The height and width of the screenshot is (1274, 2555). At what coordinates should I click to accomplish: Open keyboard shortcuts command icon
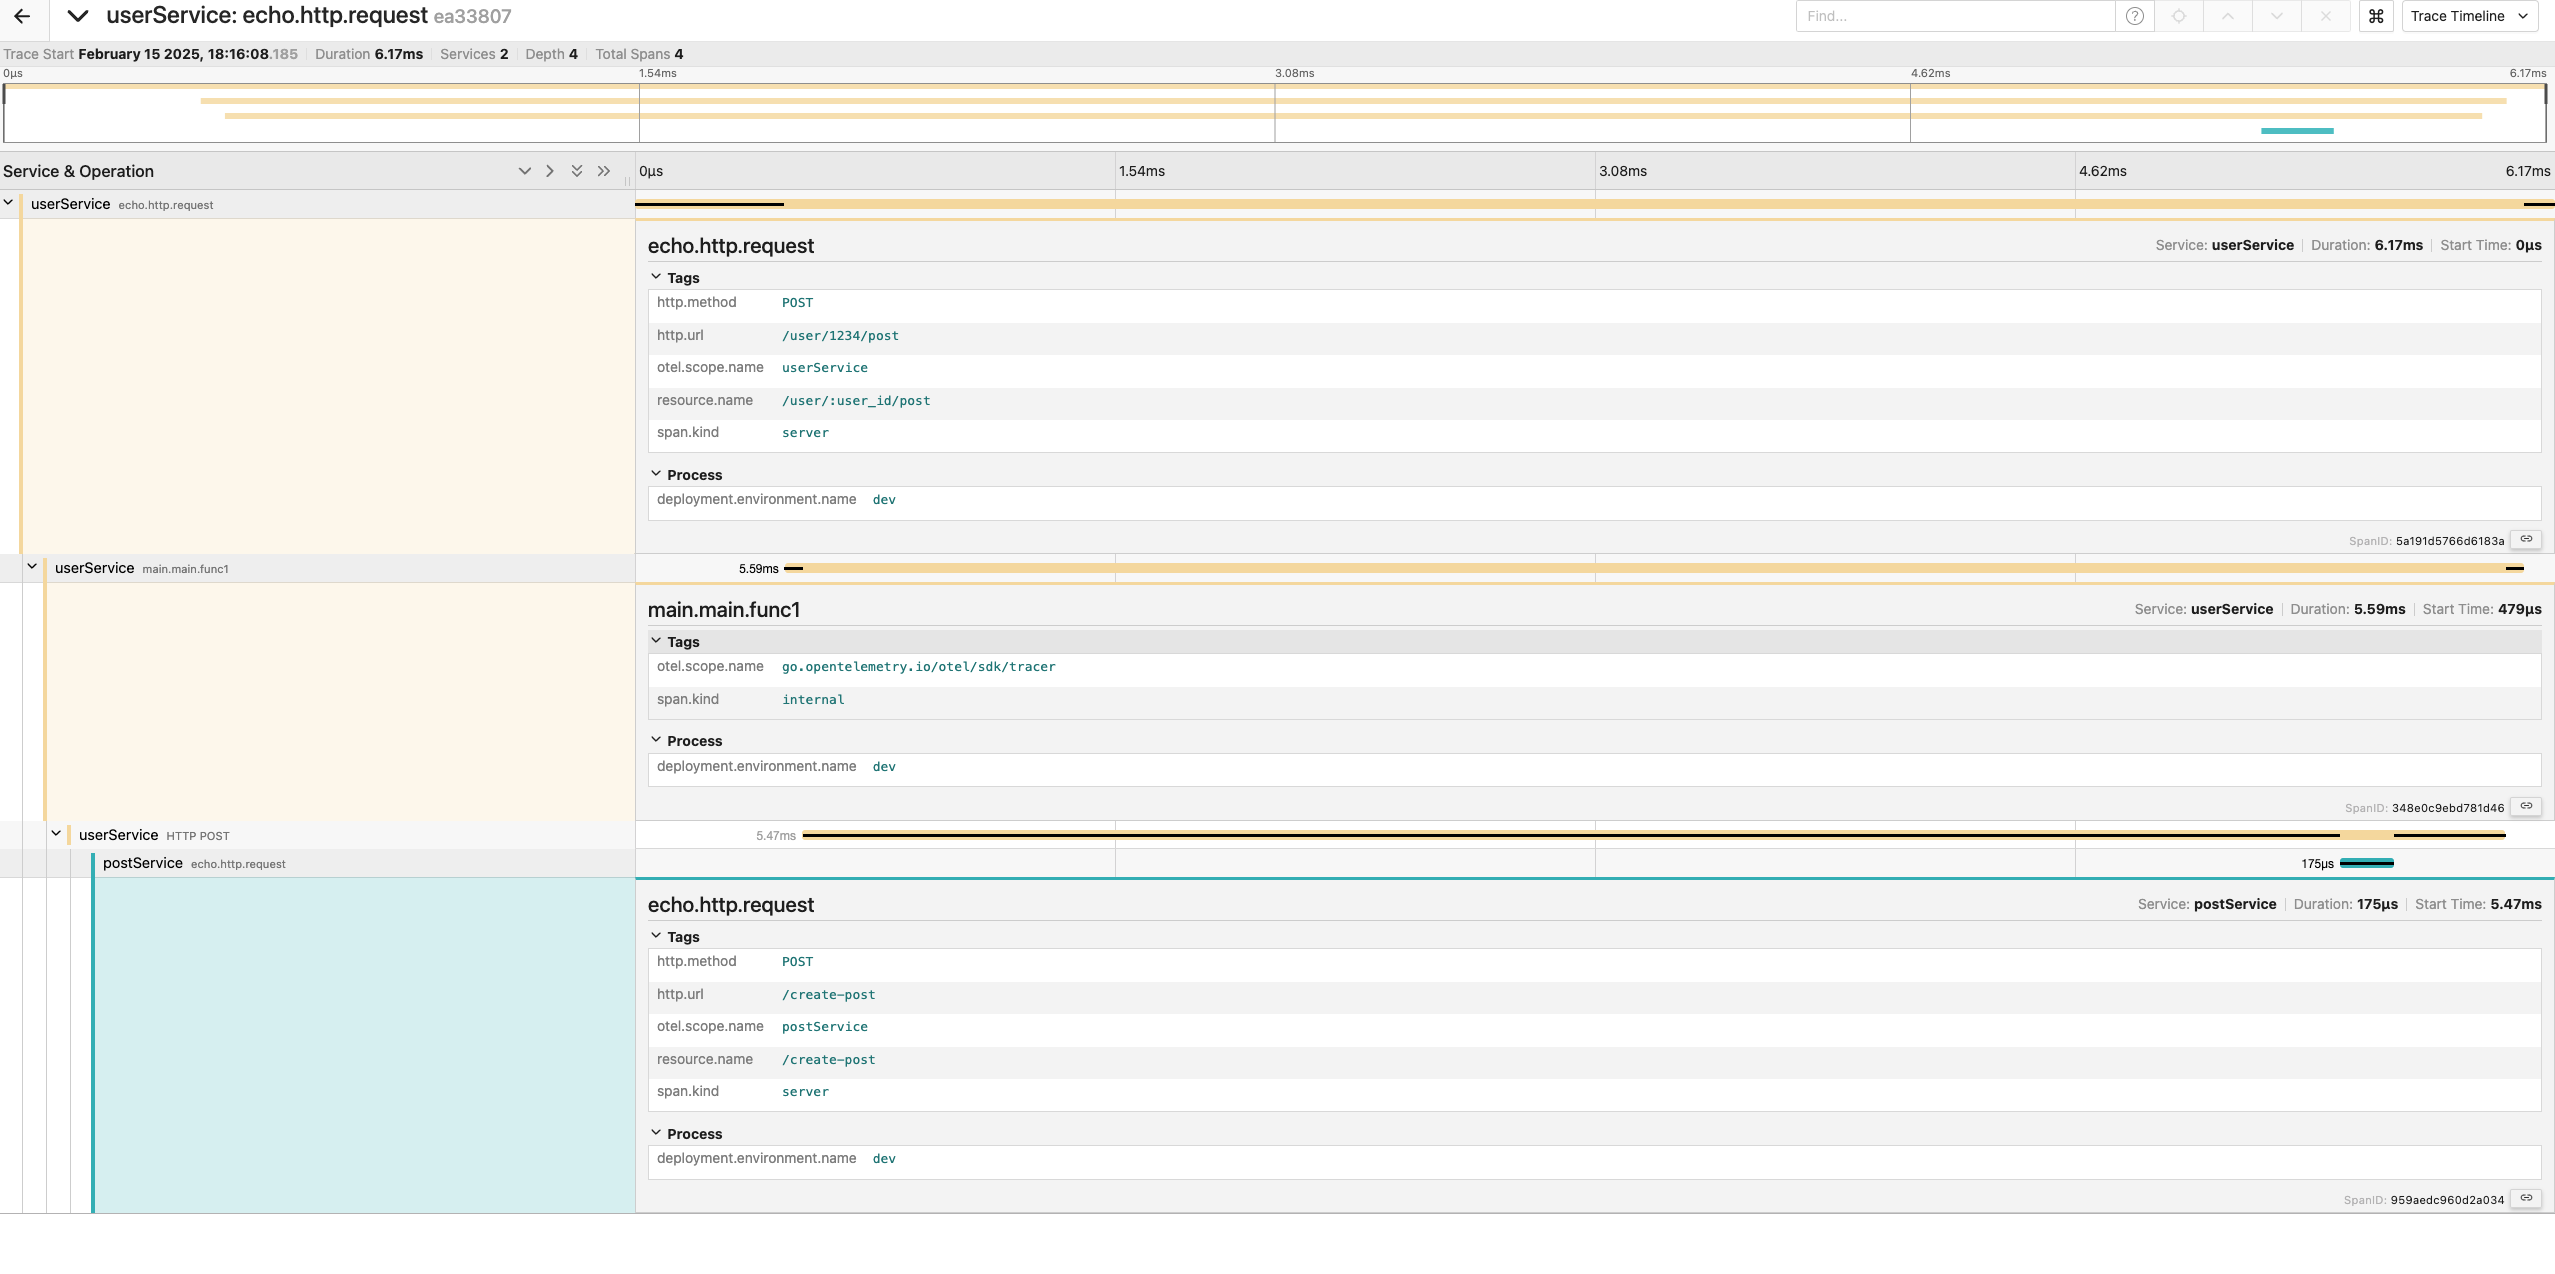[2376, 16]
